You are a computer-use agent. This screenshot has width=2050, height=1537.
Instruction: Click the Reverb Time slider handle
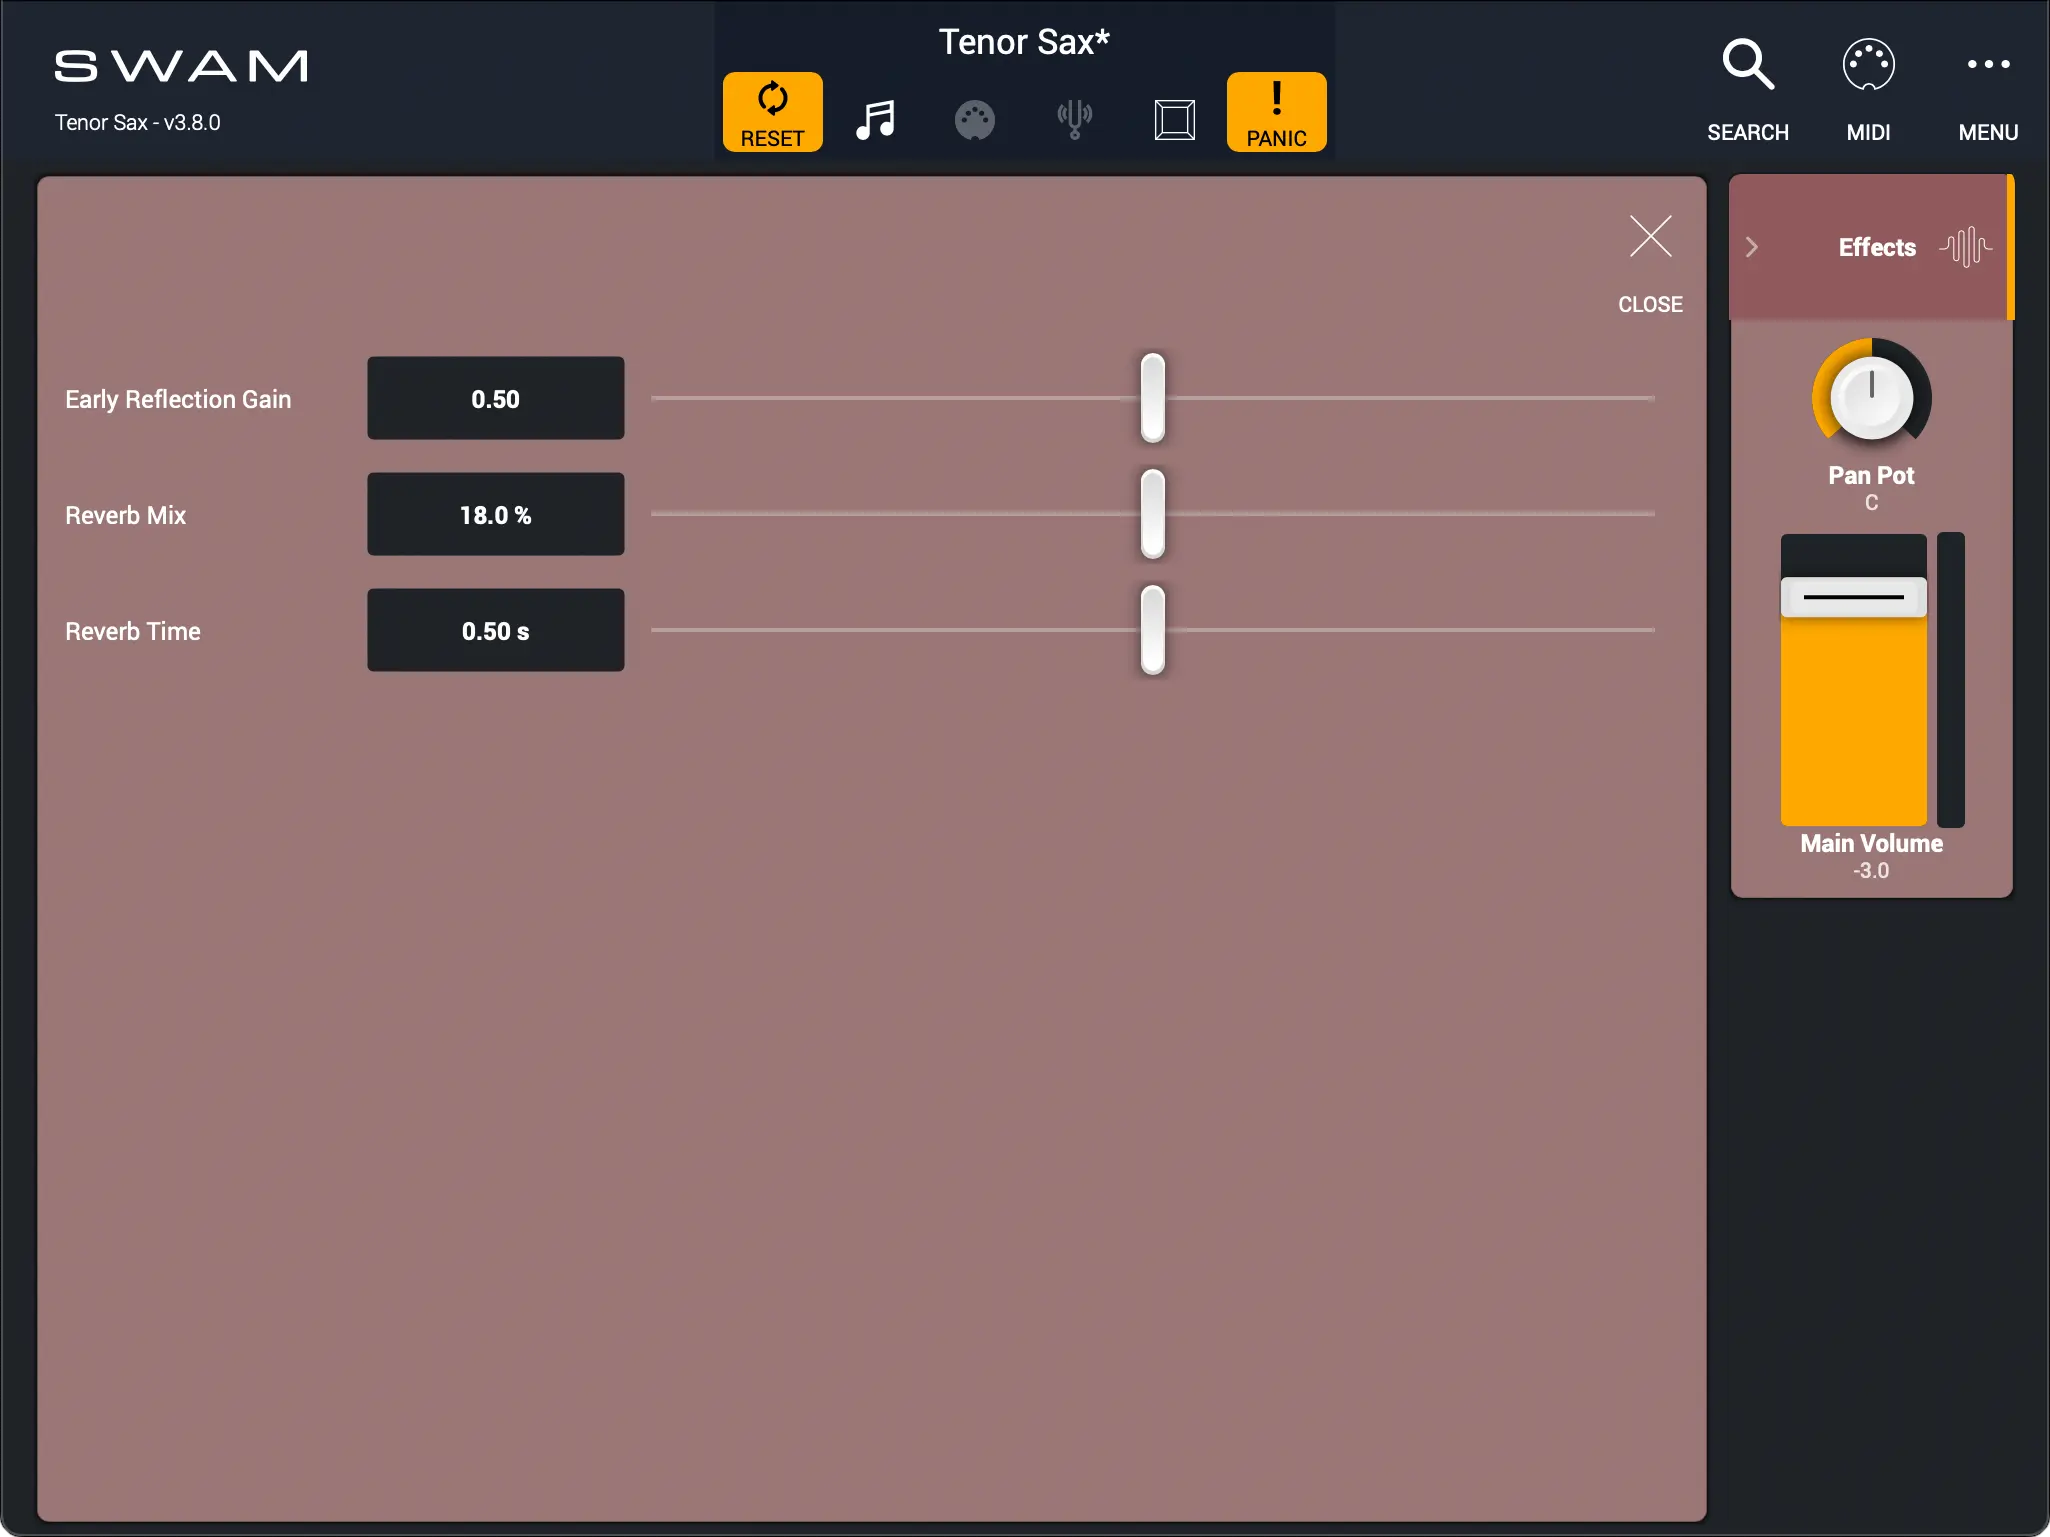pos(1152,630)
